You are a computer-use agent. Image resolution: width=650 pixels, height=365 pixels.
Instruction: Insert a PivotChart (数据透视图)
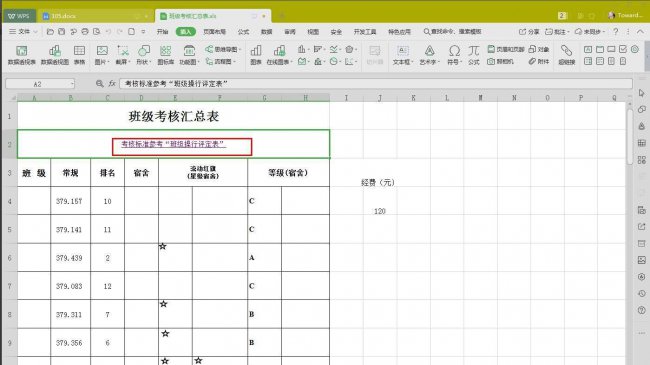click(x=55, y=55)
